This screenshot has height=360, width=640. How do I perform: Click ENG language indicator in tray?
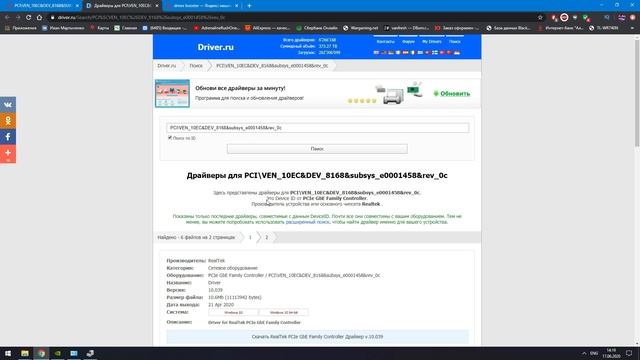tap(594, 353)
